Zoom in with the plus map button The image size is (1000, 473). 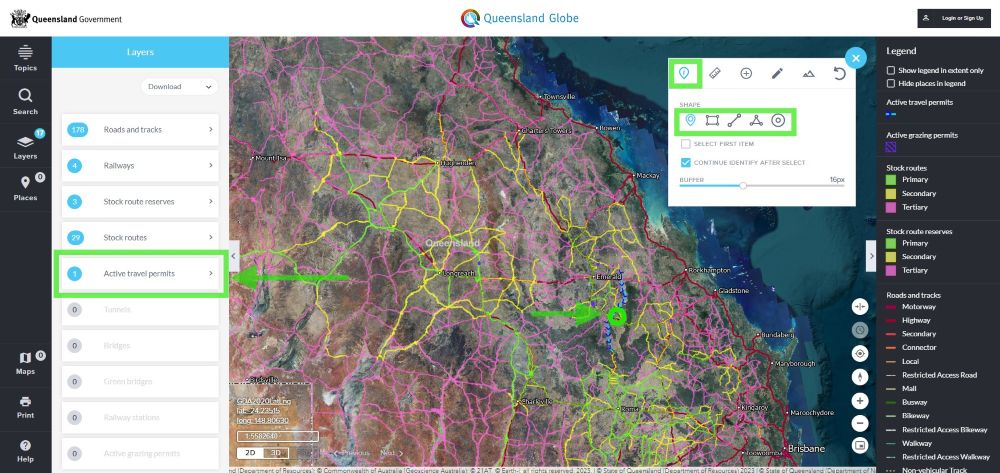click(x=860, y=400)
